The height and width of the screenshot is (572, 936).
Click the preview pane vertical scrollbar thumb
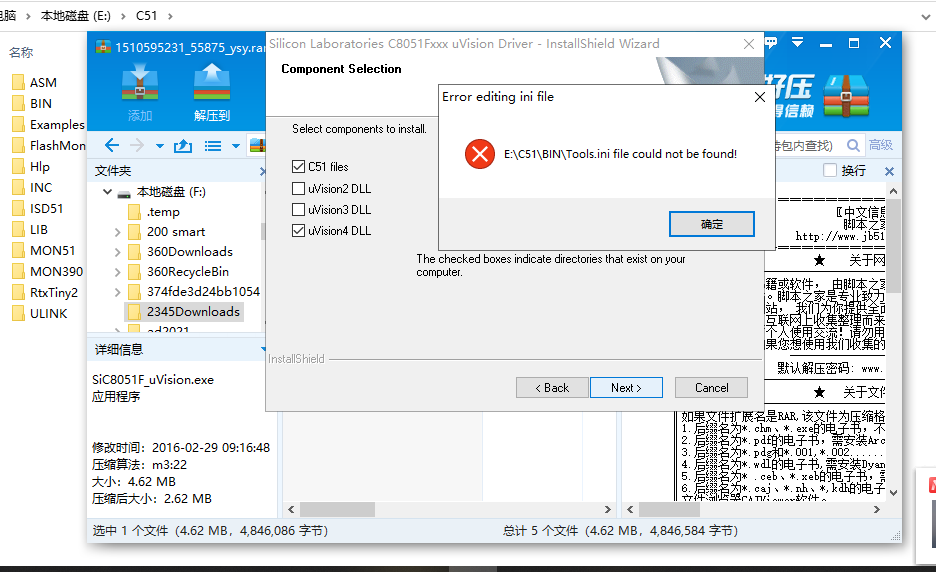[x=893, y=245]
